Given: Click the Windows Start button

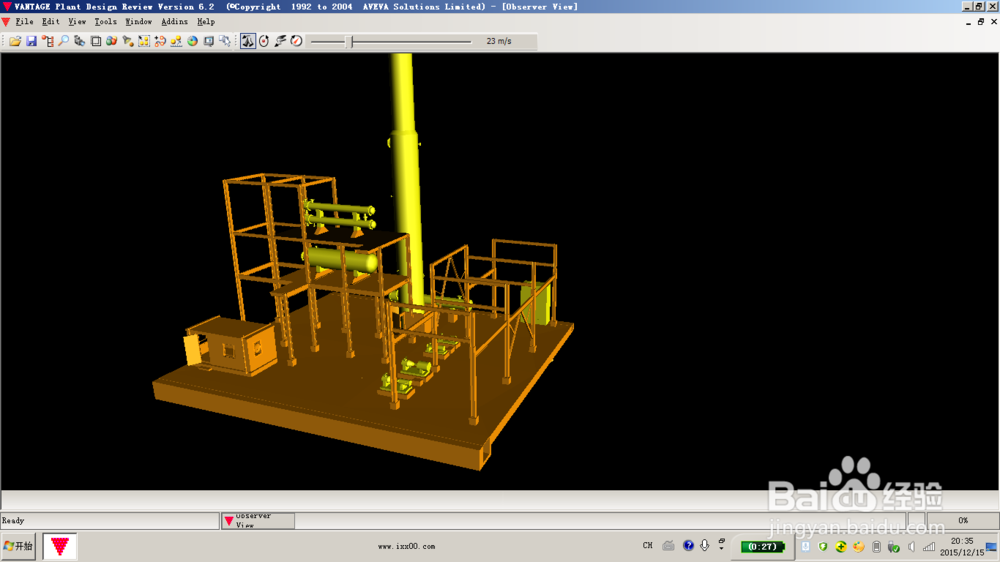Looking at the screenshot, I should click(x=18, y=546).
